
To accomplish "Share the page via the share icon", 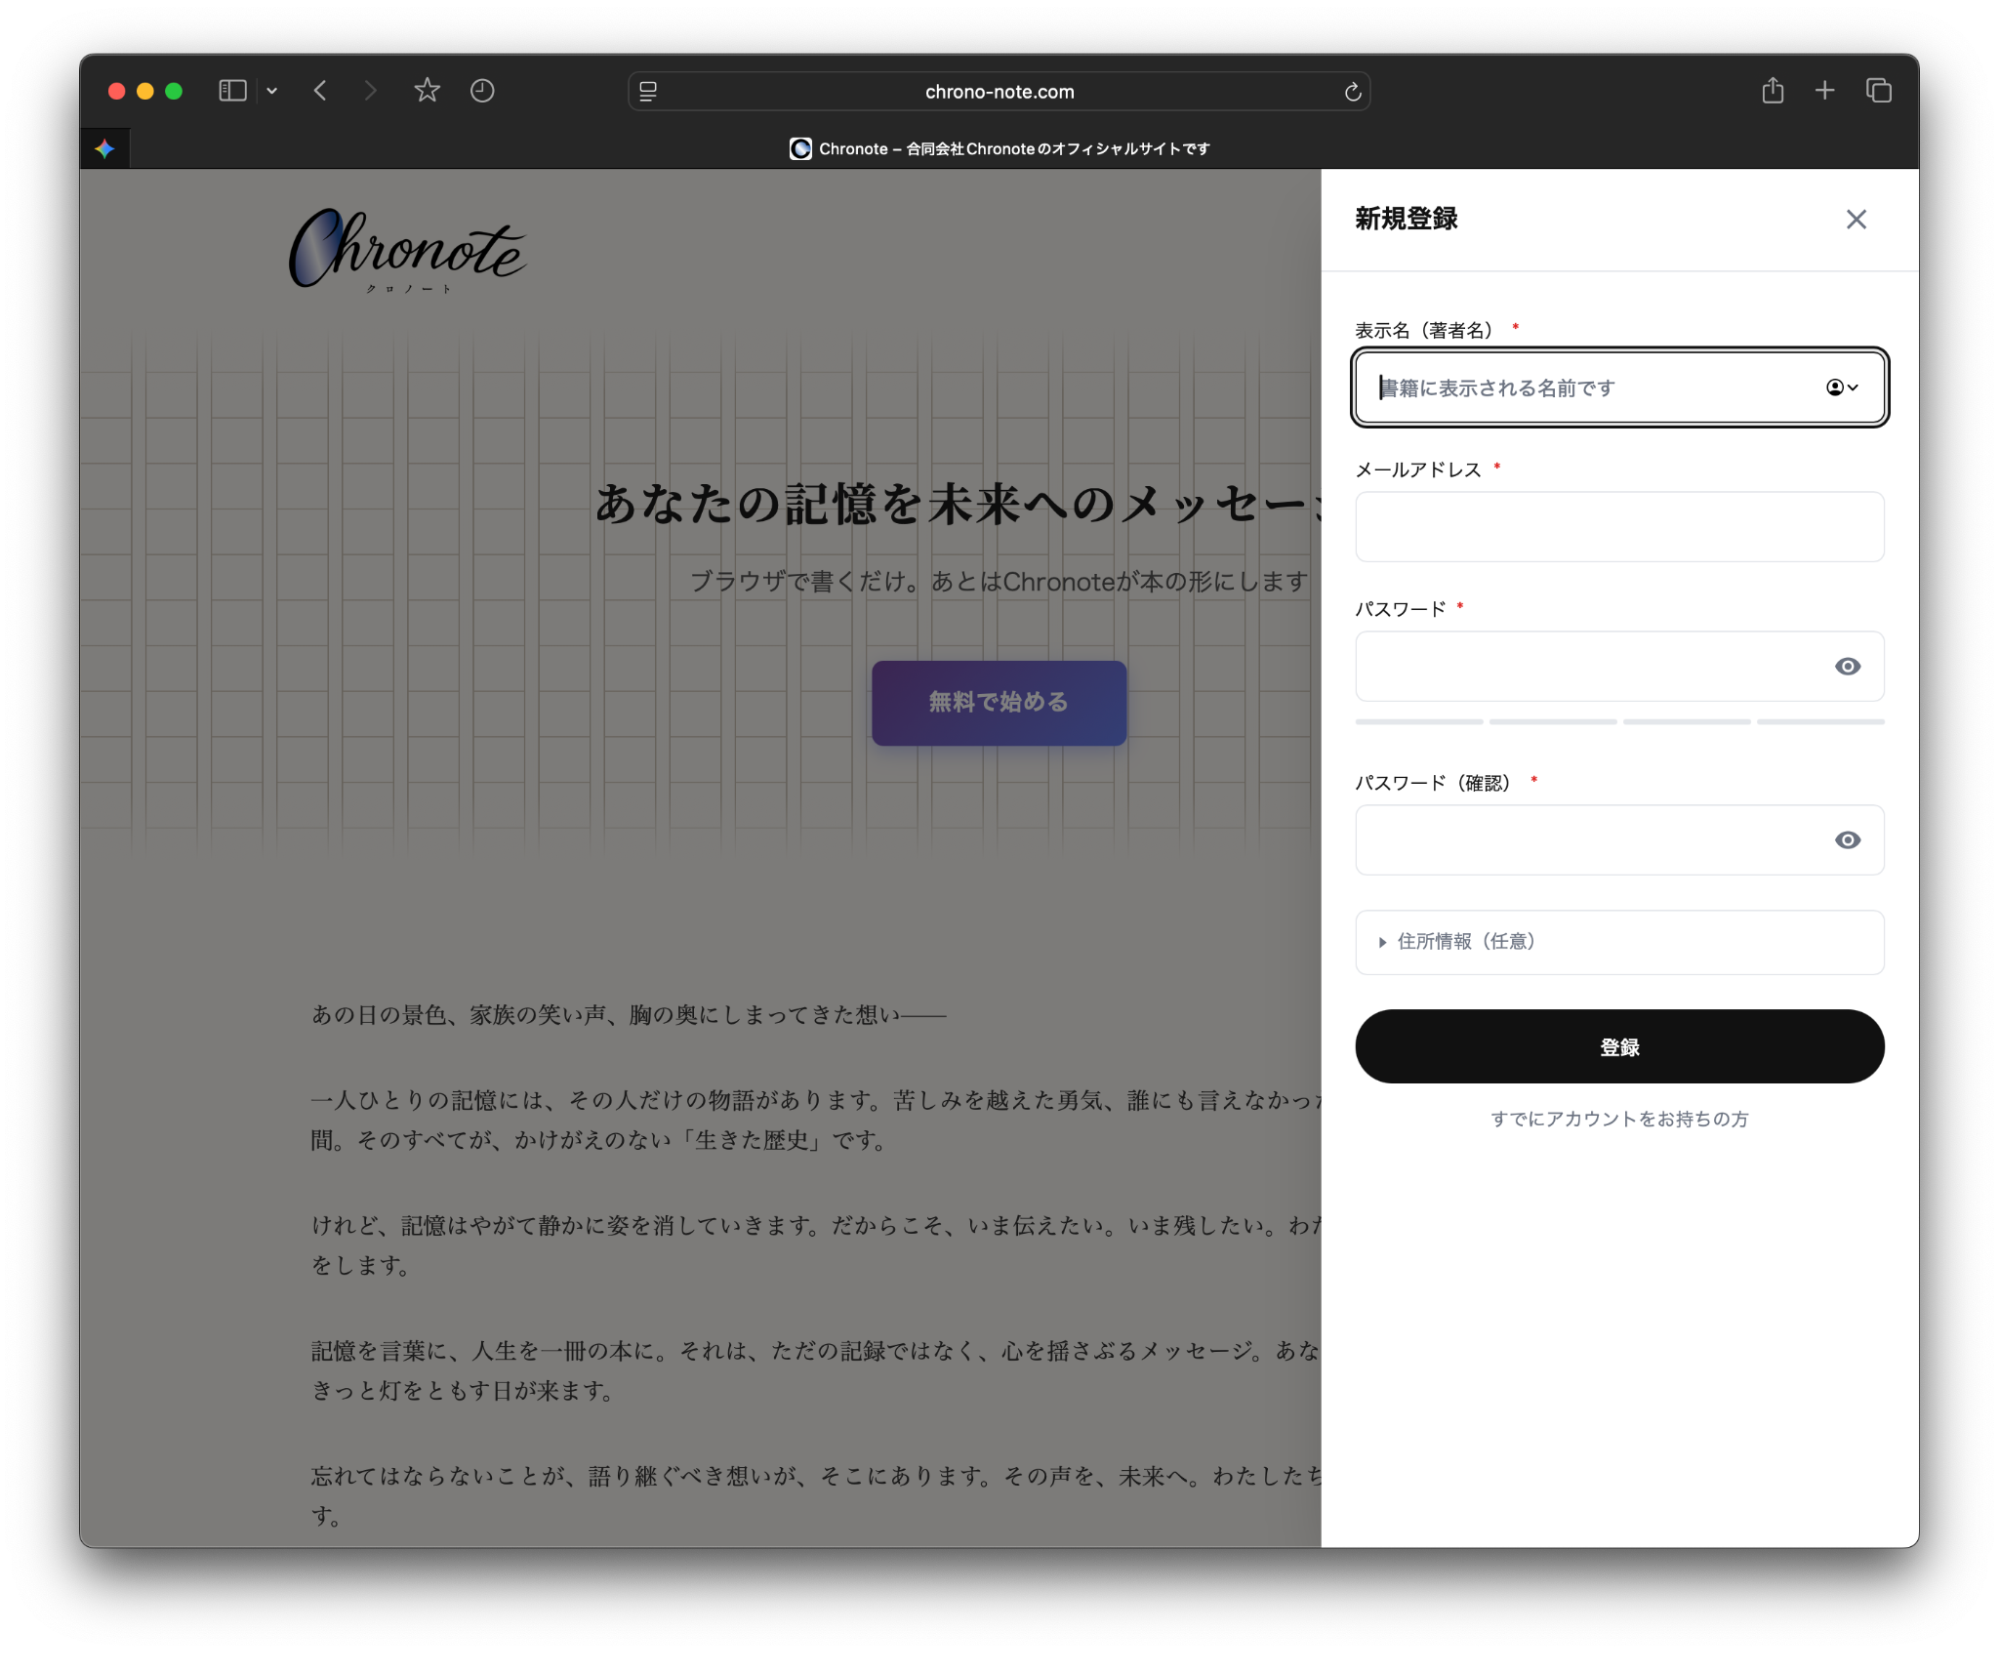I will [1773, 90].
